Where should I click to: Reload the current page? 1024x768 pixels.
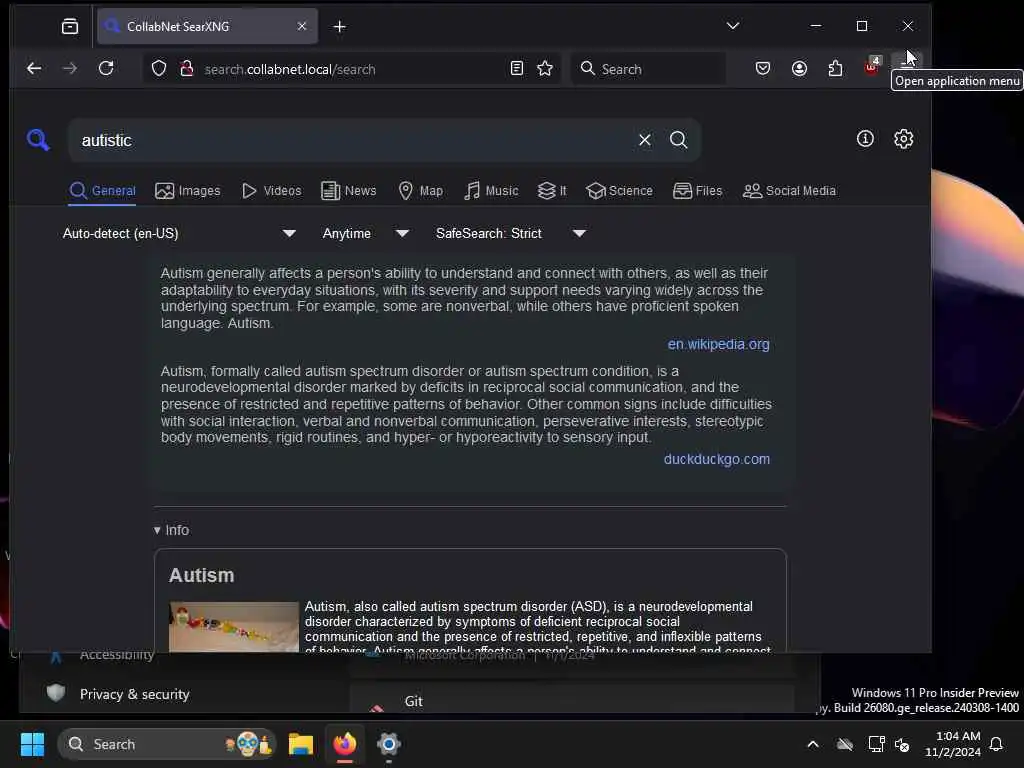[x=106, y=69]
